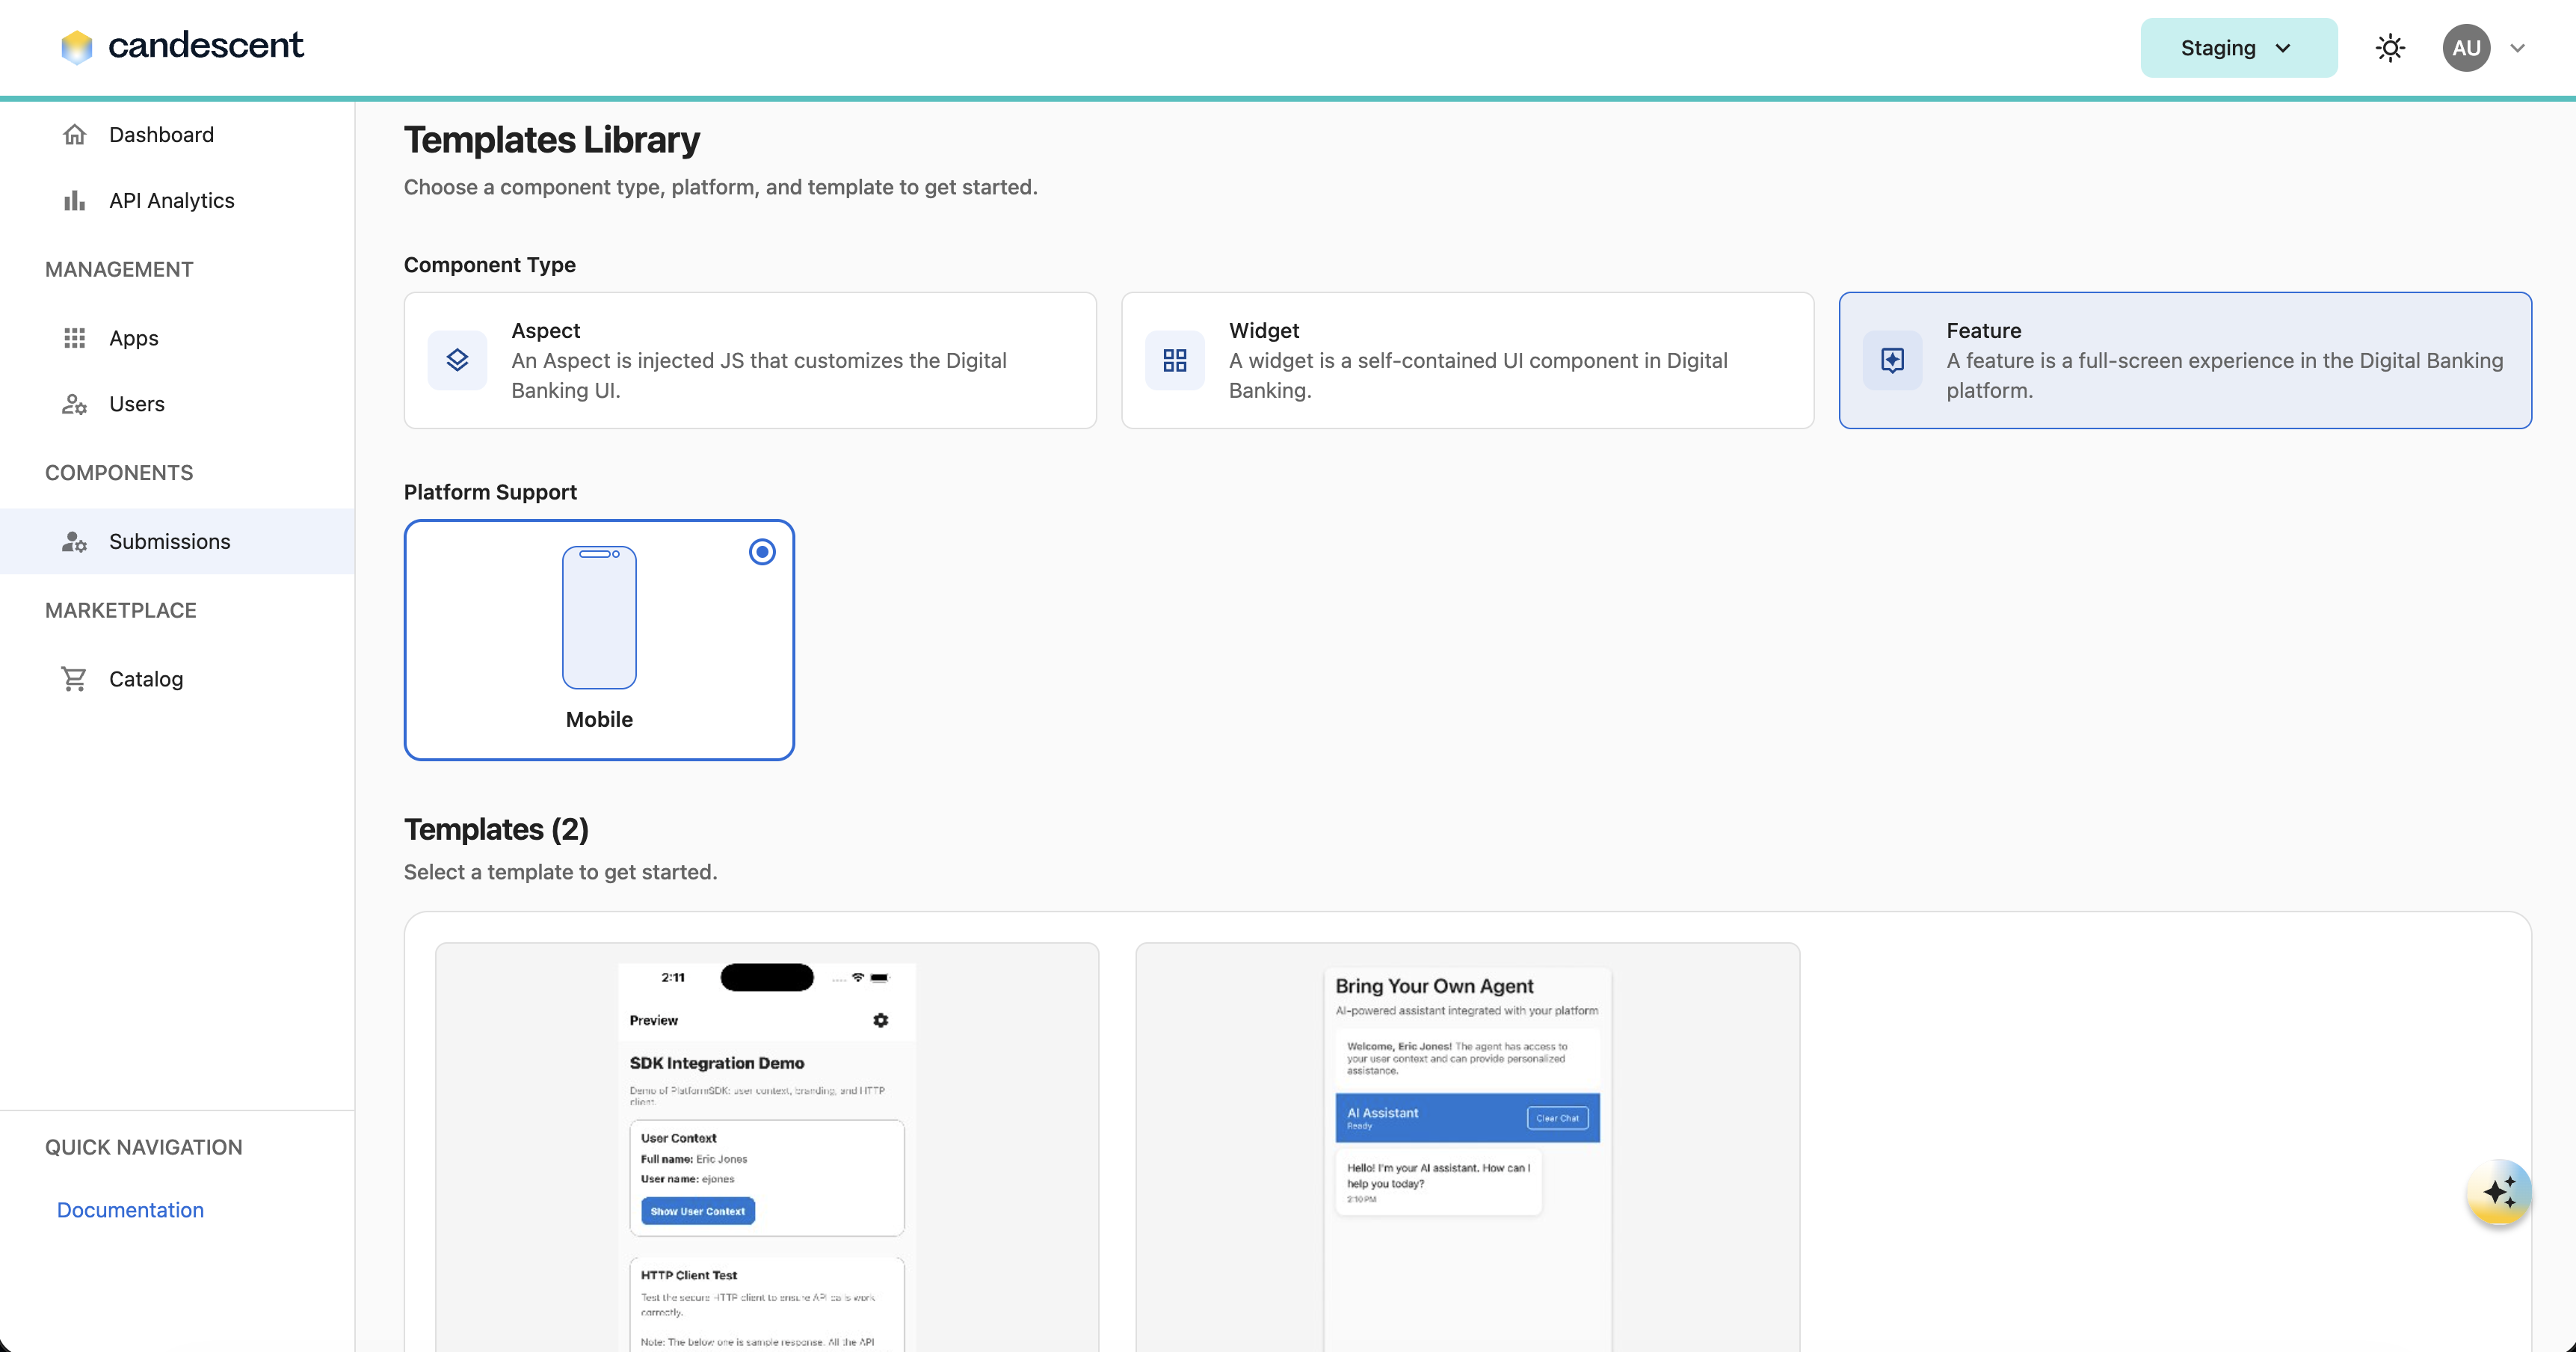Click the Users gear-person icon
This screenshot has width=2576, height=1352.
point(74,404)
